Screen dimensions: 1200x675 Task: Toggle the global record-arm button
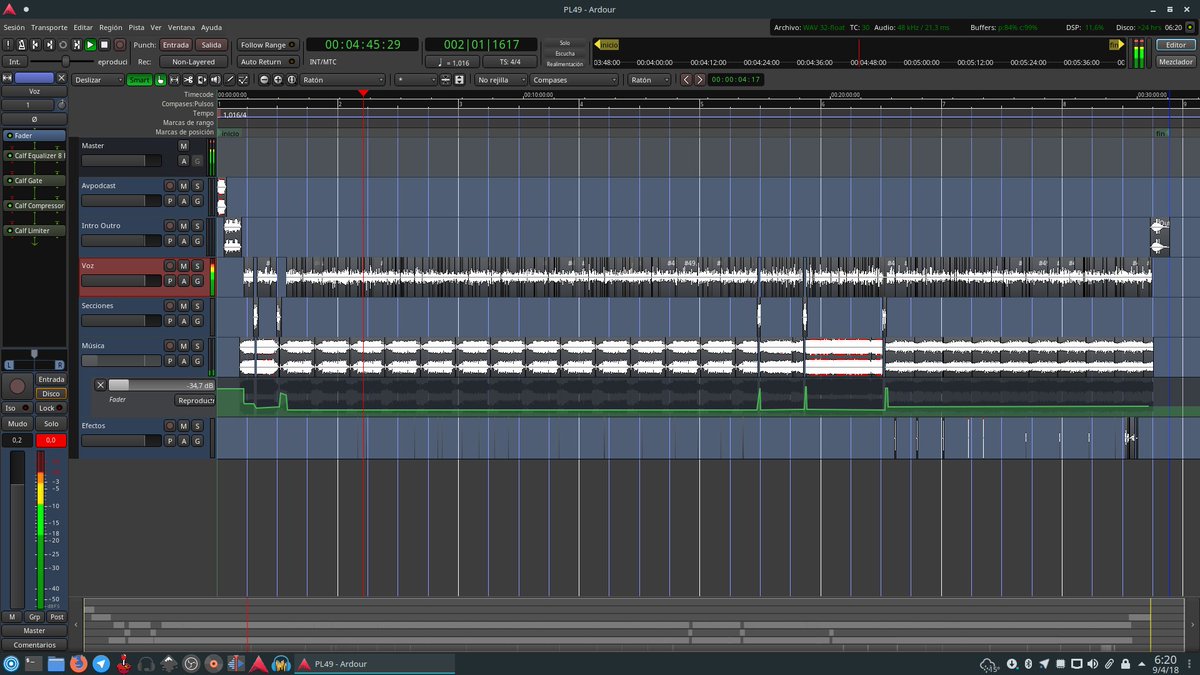[x=120, y=45]
